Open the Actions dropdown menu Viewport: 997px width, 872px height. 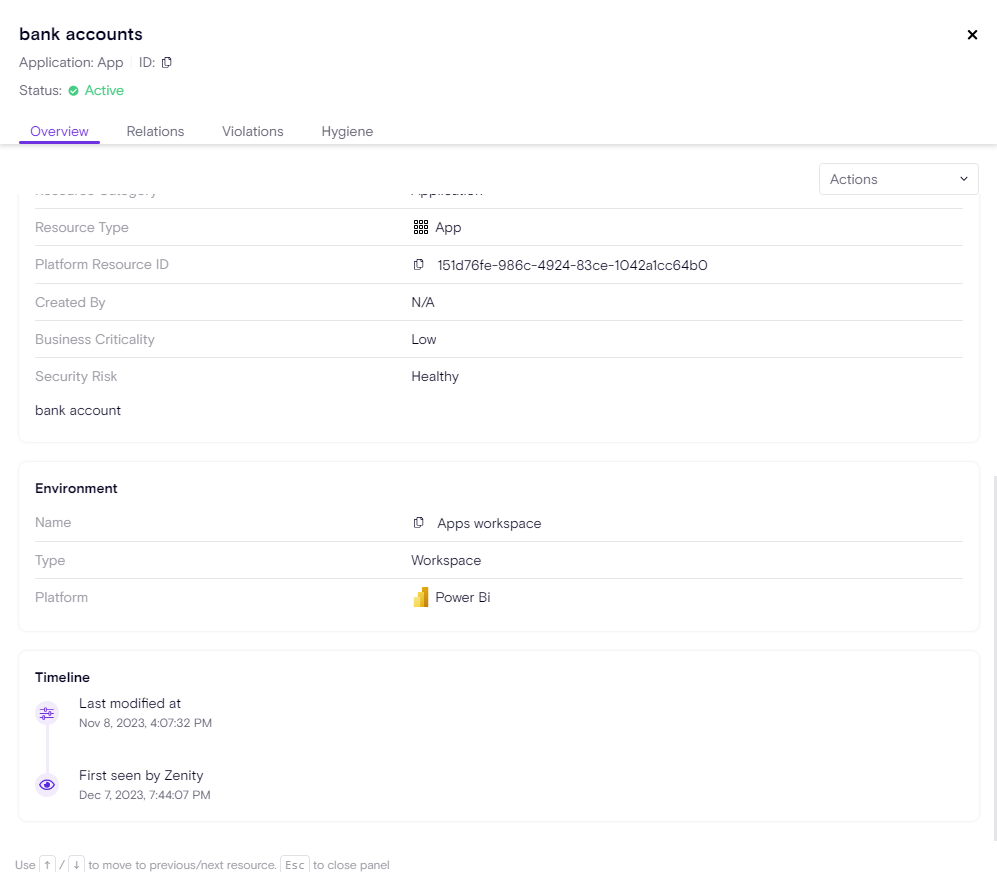click(x=898, y=179)
